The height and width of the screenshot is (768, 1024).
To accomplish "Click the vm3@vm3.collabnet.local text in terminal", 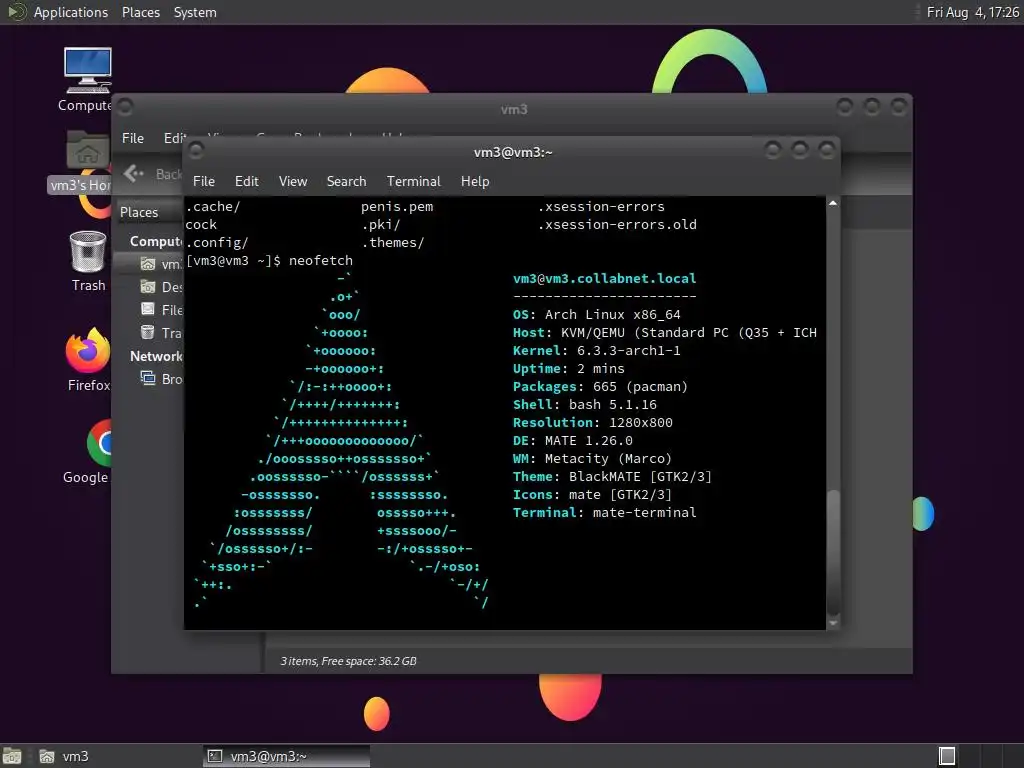I will 604,278.
